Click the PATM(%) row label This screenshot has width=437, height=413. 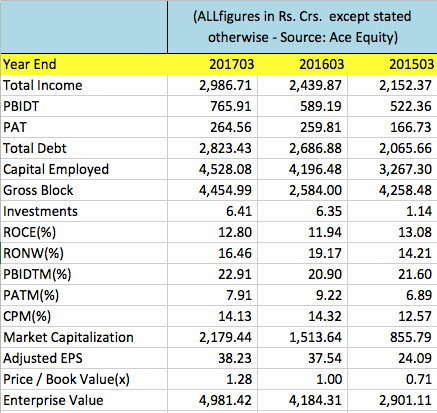(31, 295)
